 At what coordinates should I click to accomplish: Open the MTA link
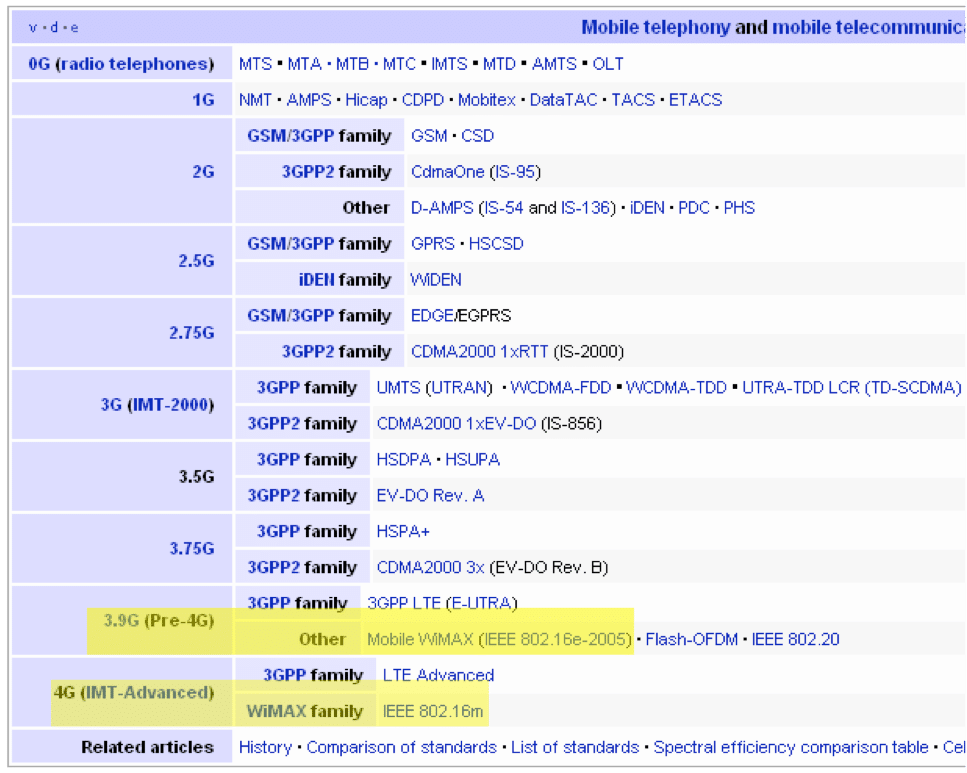[304, 64]
